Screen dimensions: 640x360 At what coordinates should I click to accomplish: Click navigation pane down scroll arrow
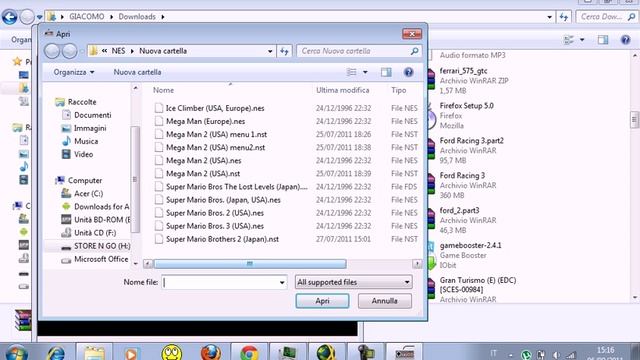pyautogui.click(x=136, y=264)
